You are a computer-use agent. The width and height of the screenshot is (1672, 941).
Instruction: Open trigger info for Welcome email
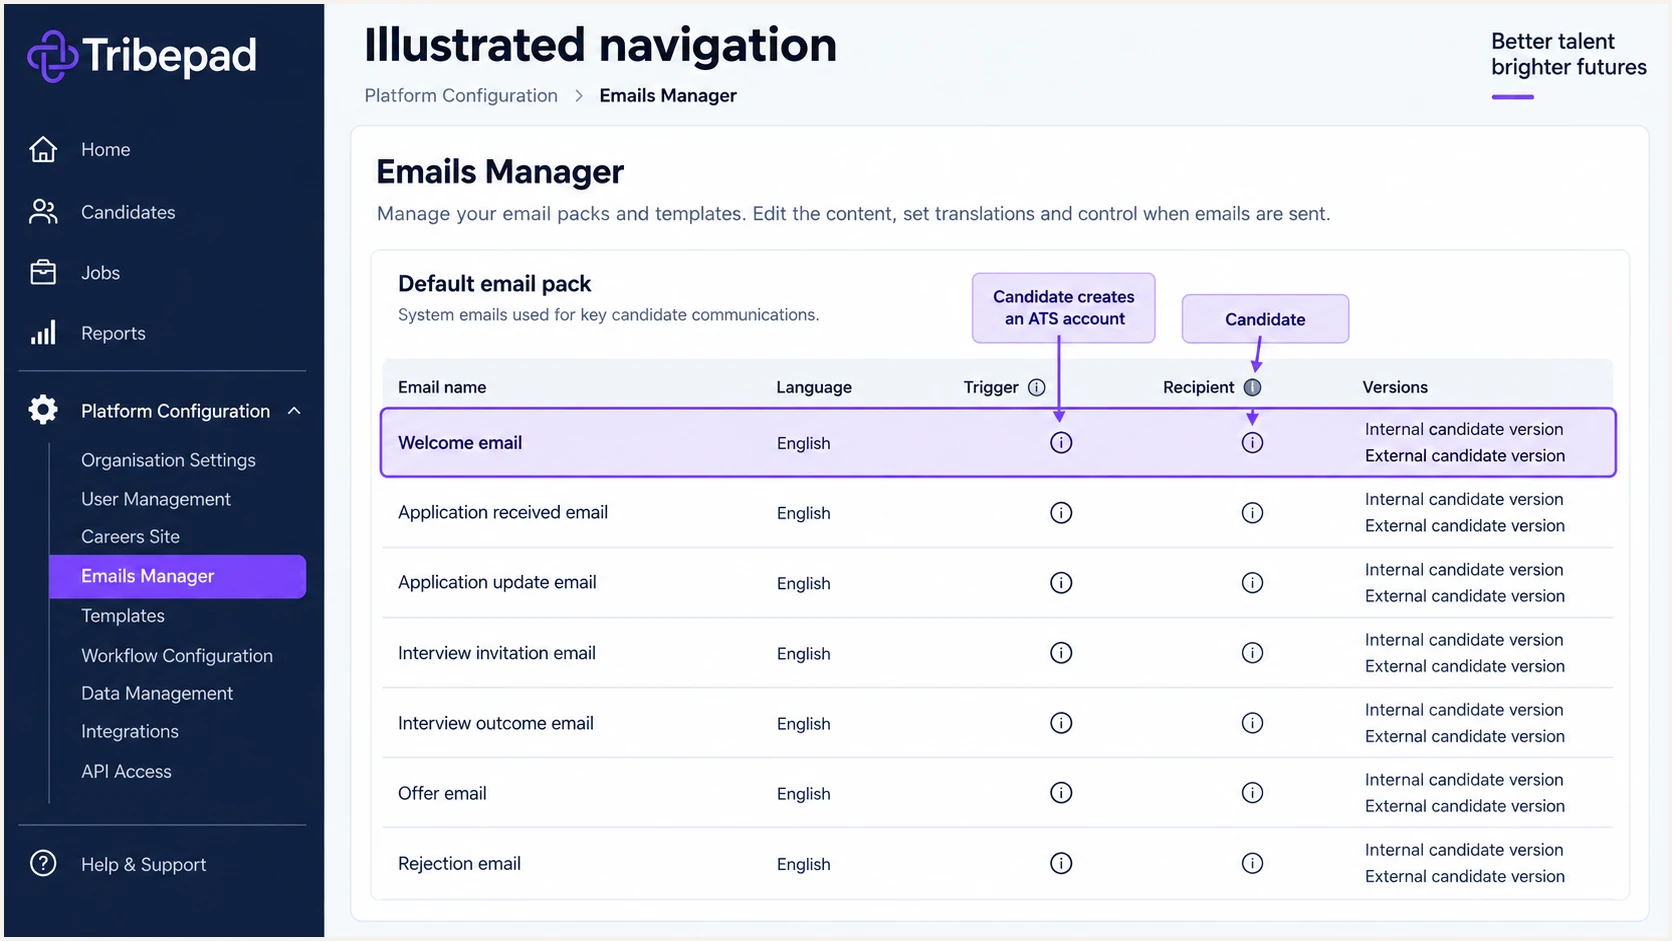[1061, 442]
